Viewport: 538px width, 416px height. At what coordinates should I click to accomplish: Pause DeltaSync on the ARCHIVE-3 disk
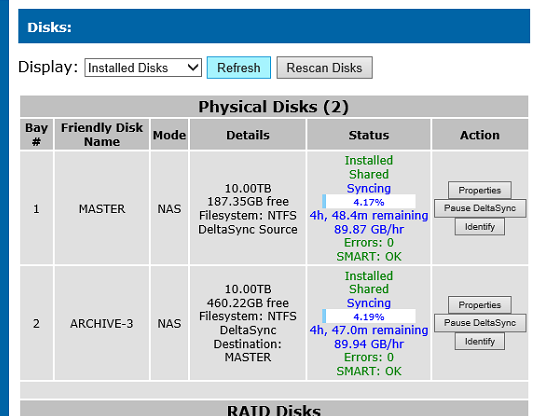point(480,323)
